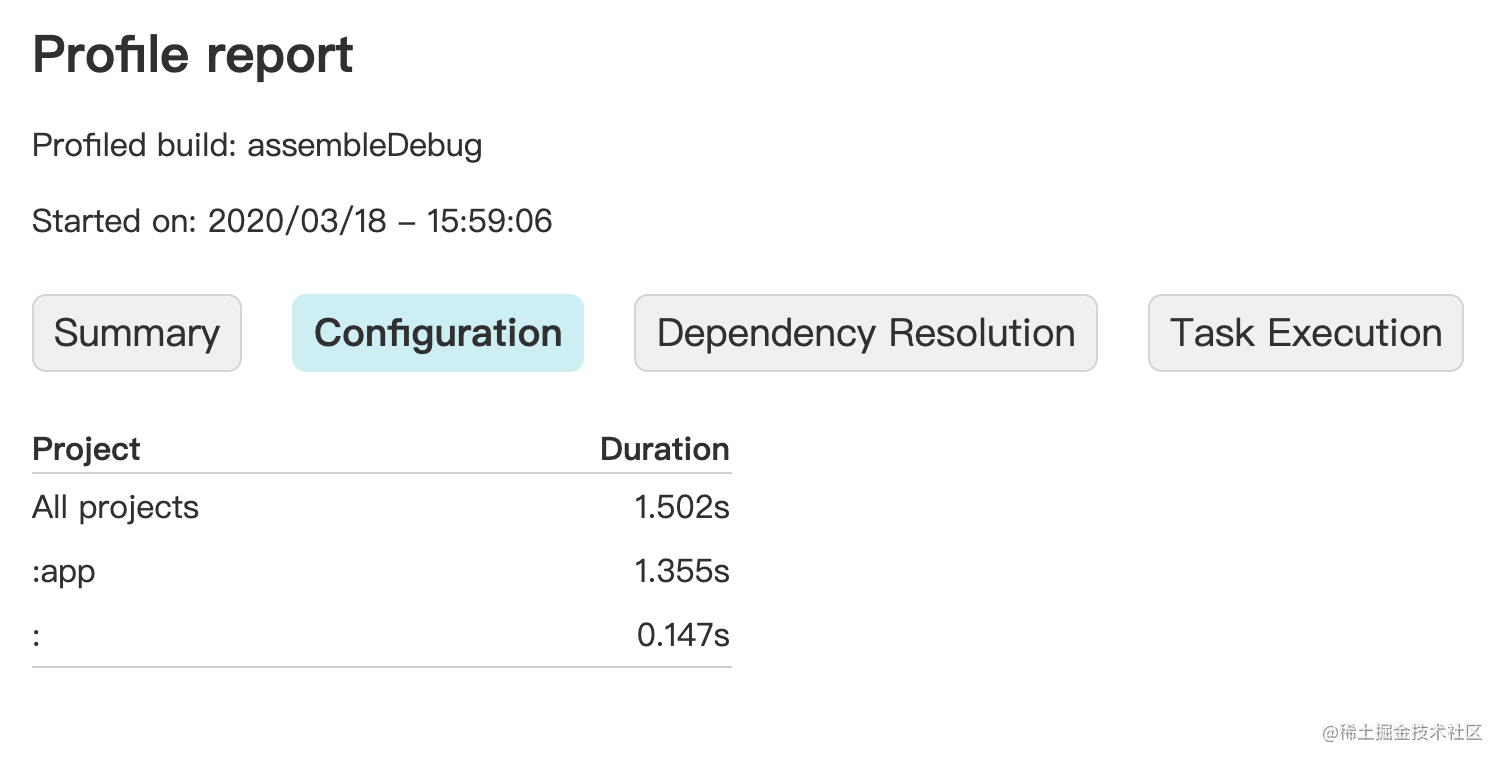Click the words 'Profiled build:'
Image resolution: width=1504 pixels, height=764 pixels.
pyautogui.click(x=136, y=146)
